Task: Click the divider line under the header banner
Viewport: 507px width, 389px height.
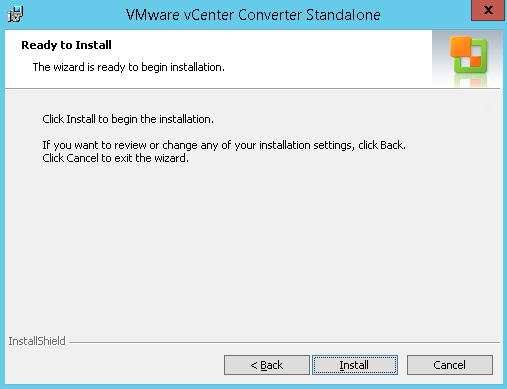Action: coord(252,89)
